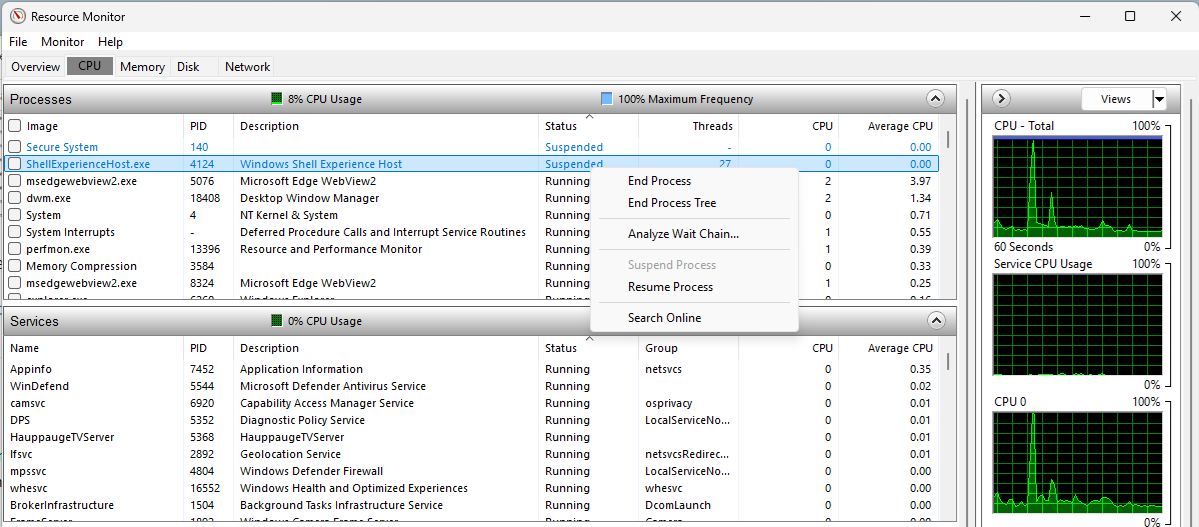Click the CPU - Total usage graph
The height and width of the screenshot is (527, 1199).
tap(1077, 187)
